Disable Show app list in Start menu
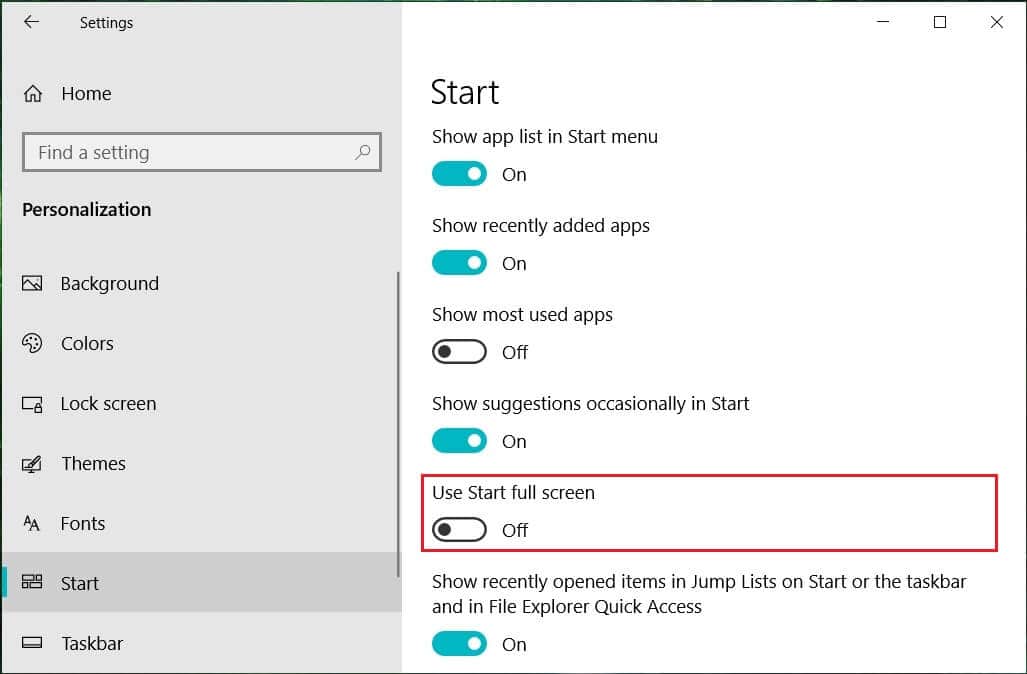This screenshot has height=674, width=1027. (459, 173)
